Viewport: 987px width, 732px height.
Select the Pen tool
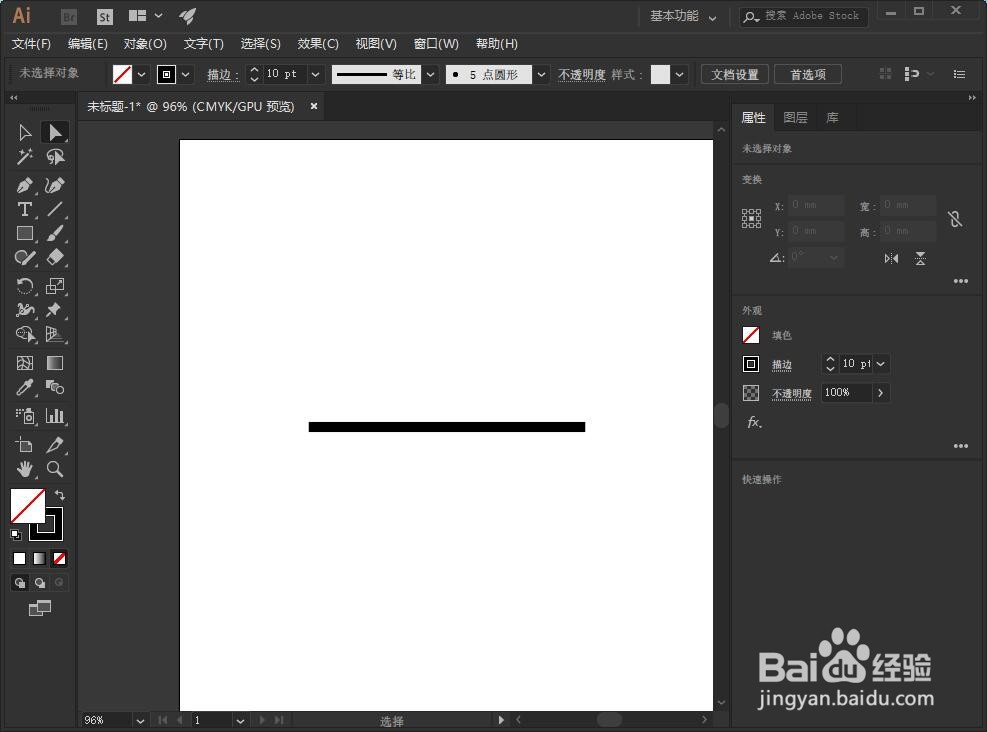(x=25, y=185)
